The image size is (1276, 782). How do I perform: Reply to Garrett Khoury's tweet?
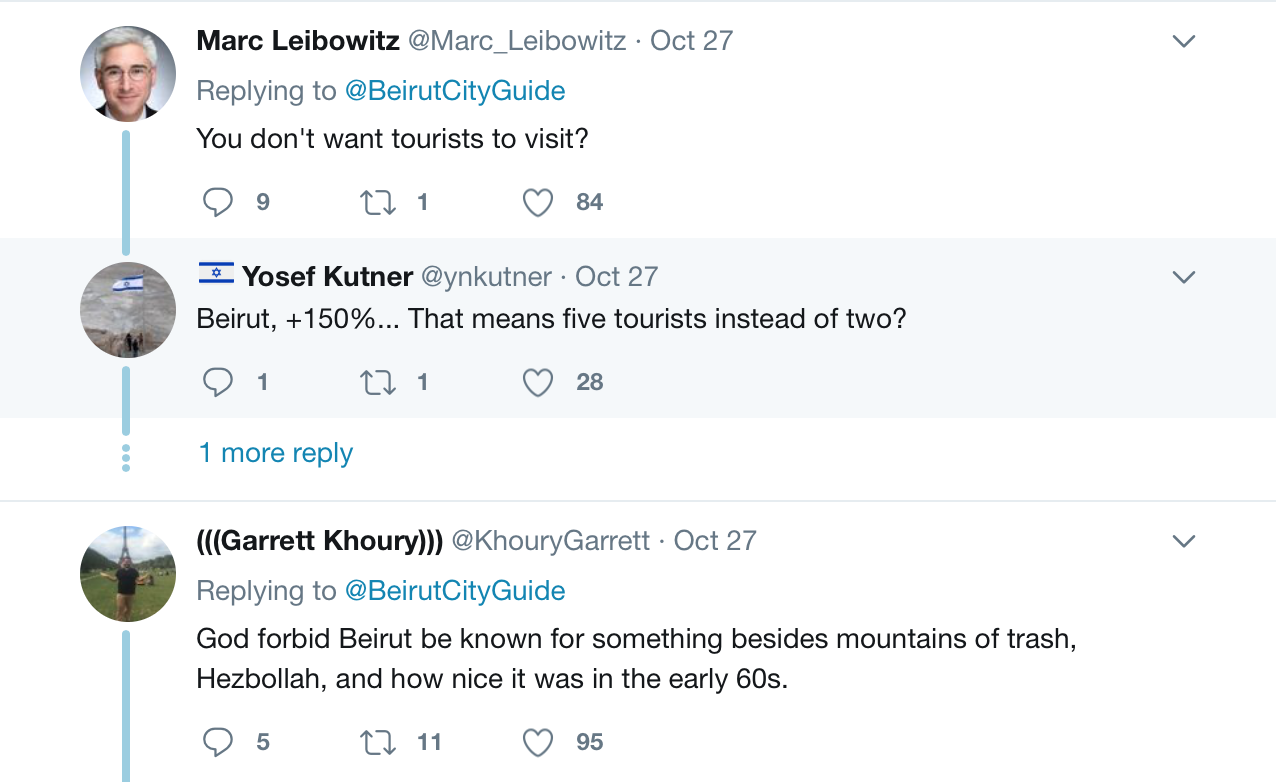[218, 742]
